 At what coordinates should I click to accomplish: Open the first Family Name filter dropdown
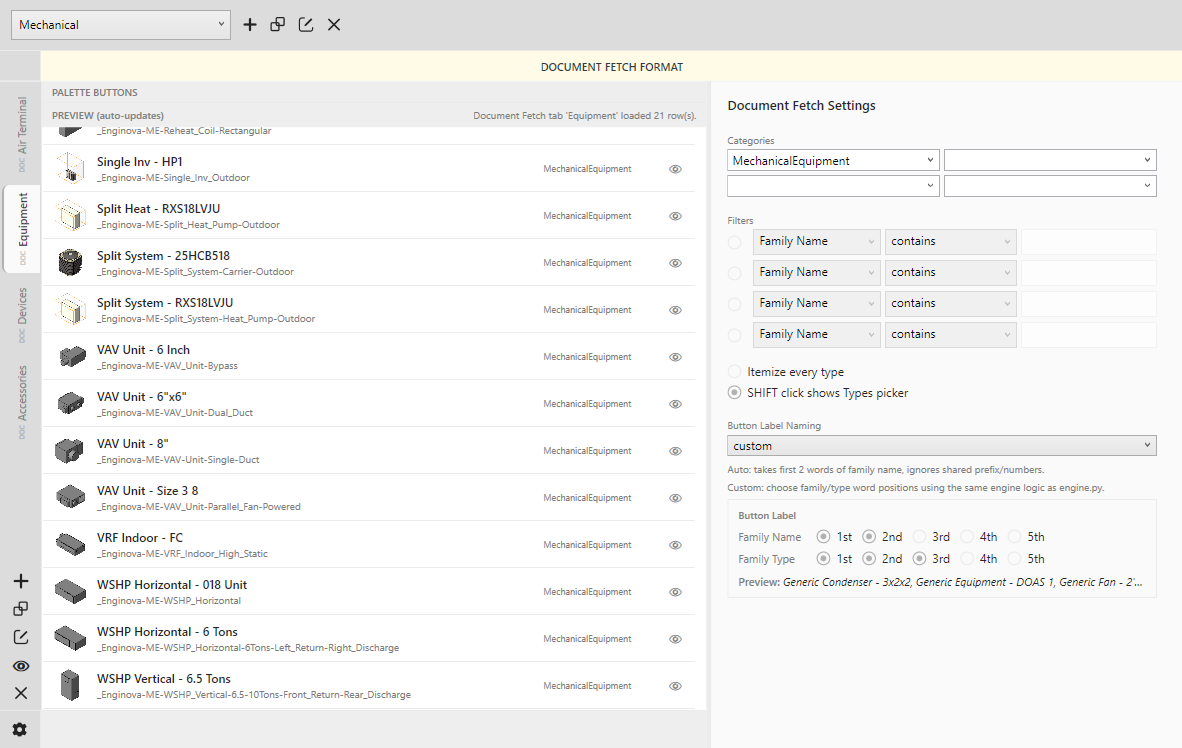(x=816, y=241)
